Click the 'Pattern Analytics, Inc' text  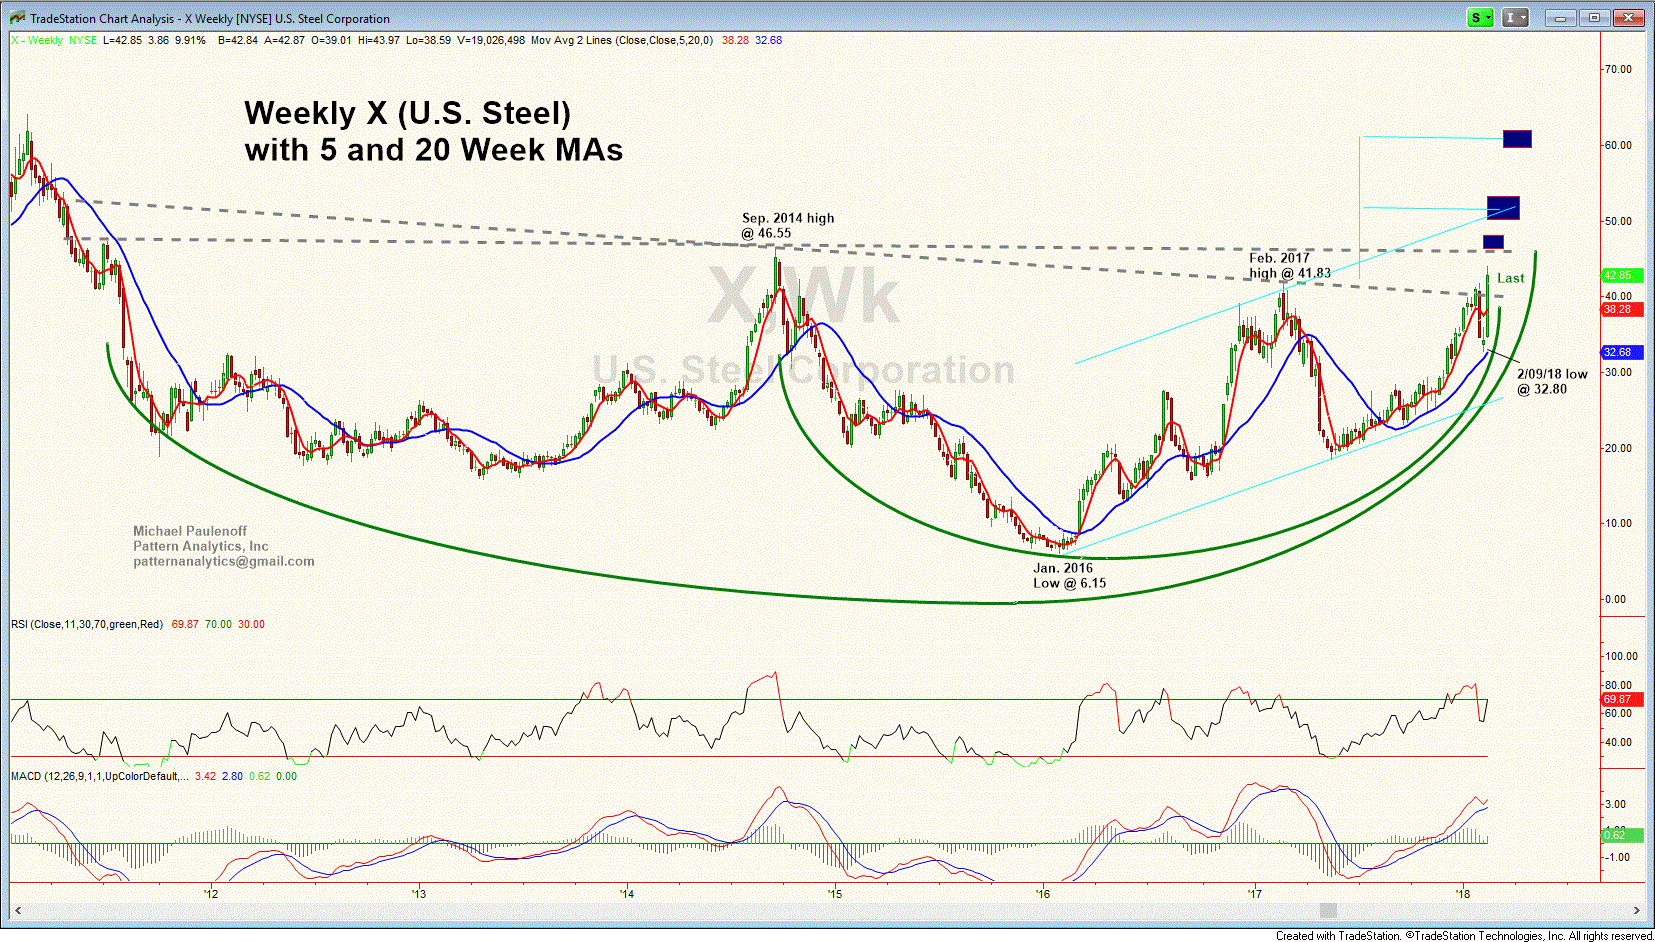click(x=201, y=546)
